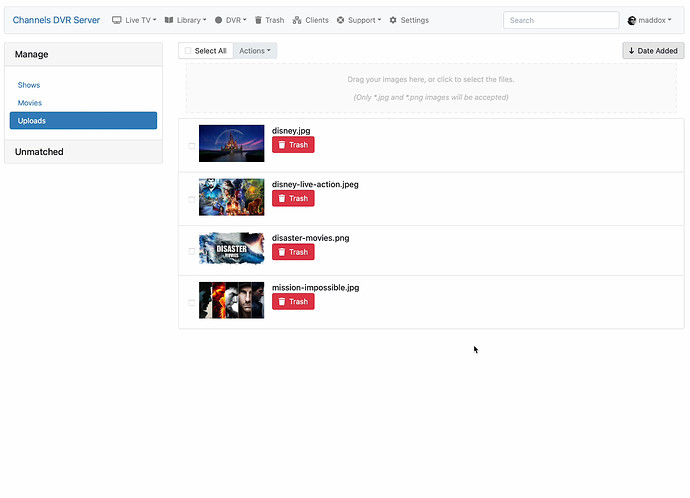Trash the disney-live-action.jpeg upload

[x=293, y=198]
